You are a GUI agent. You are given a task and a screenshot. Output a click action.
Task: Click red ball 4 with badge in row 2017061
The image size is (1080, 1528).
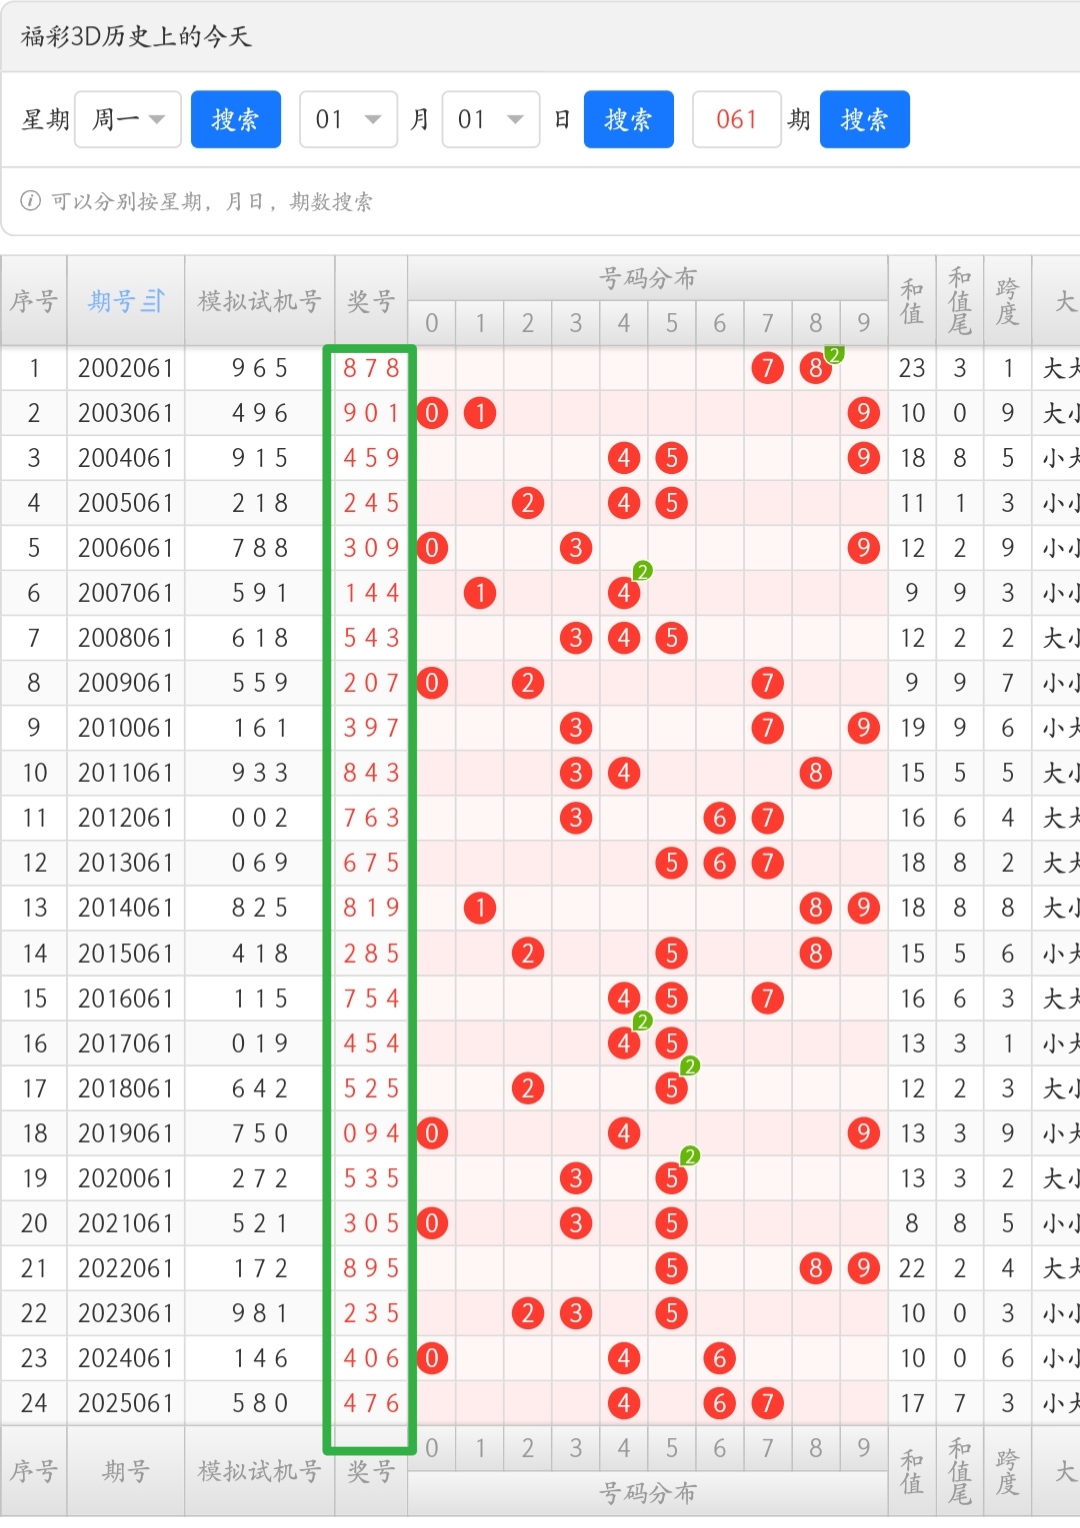(x=624, y=1043)
